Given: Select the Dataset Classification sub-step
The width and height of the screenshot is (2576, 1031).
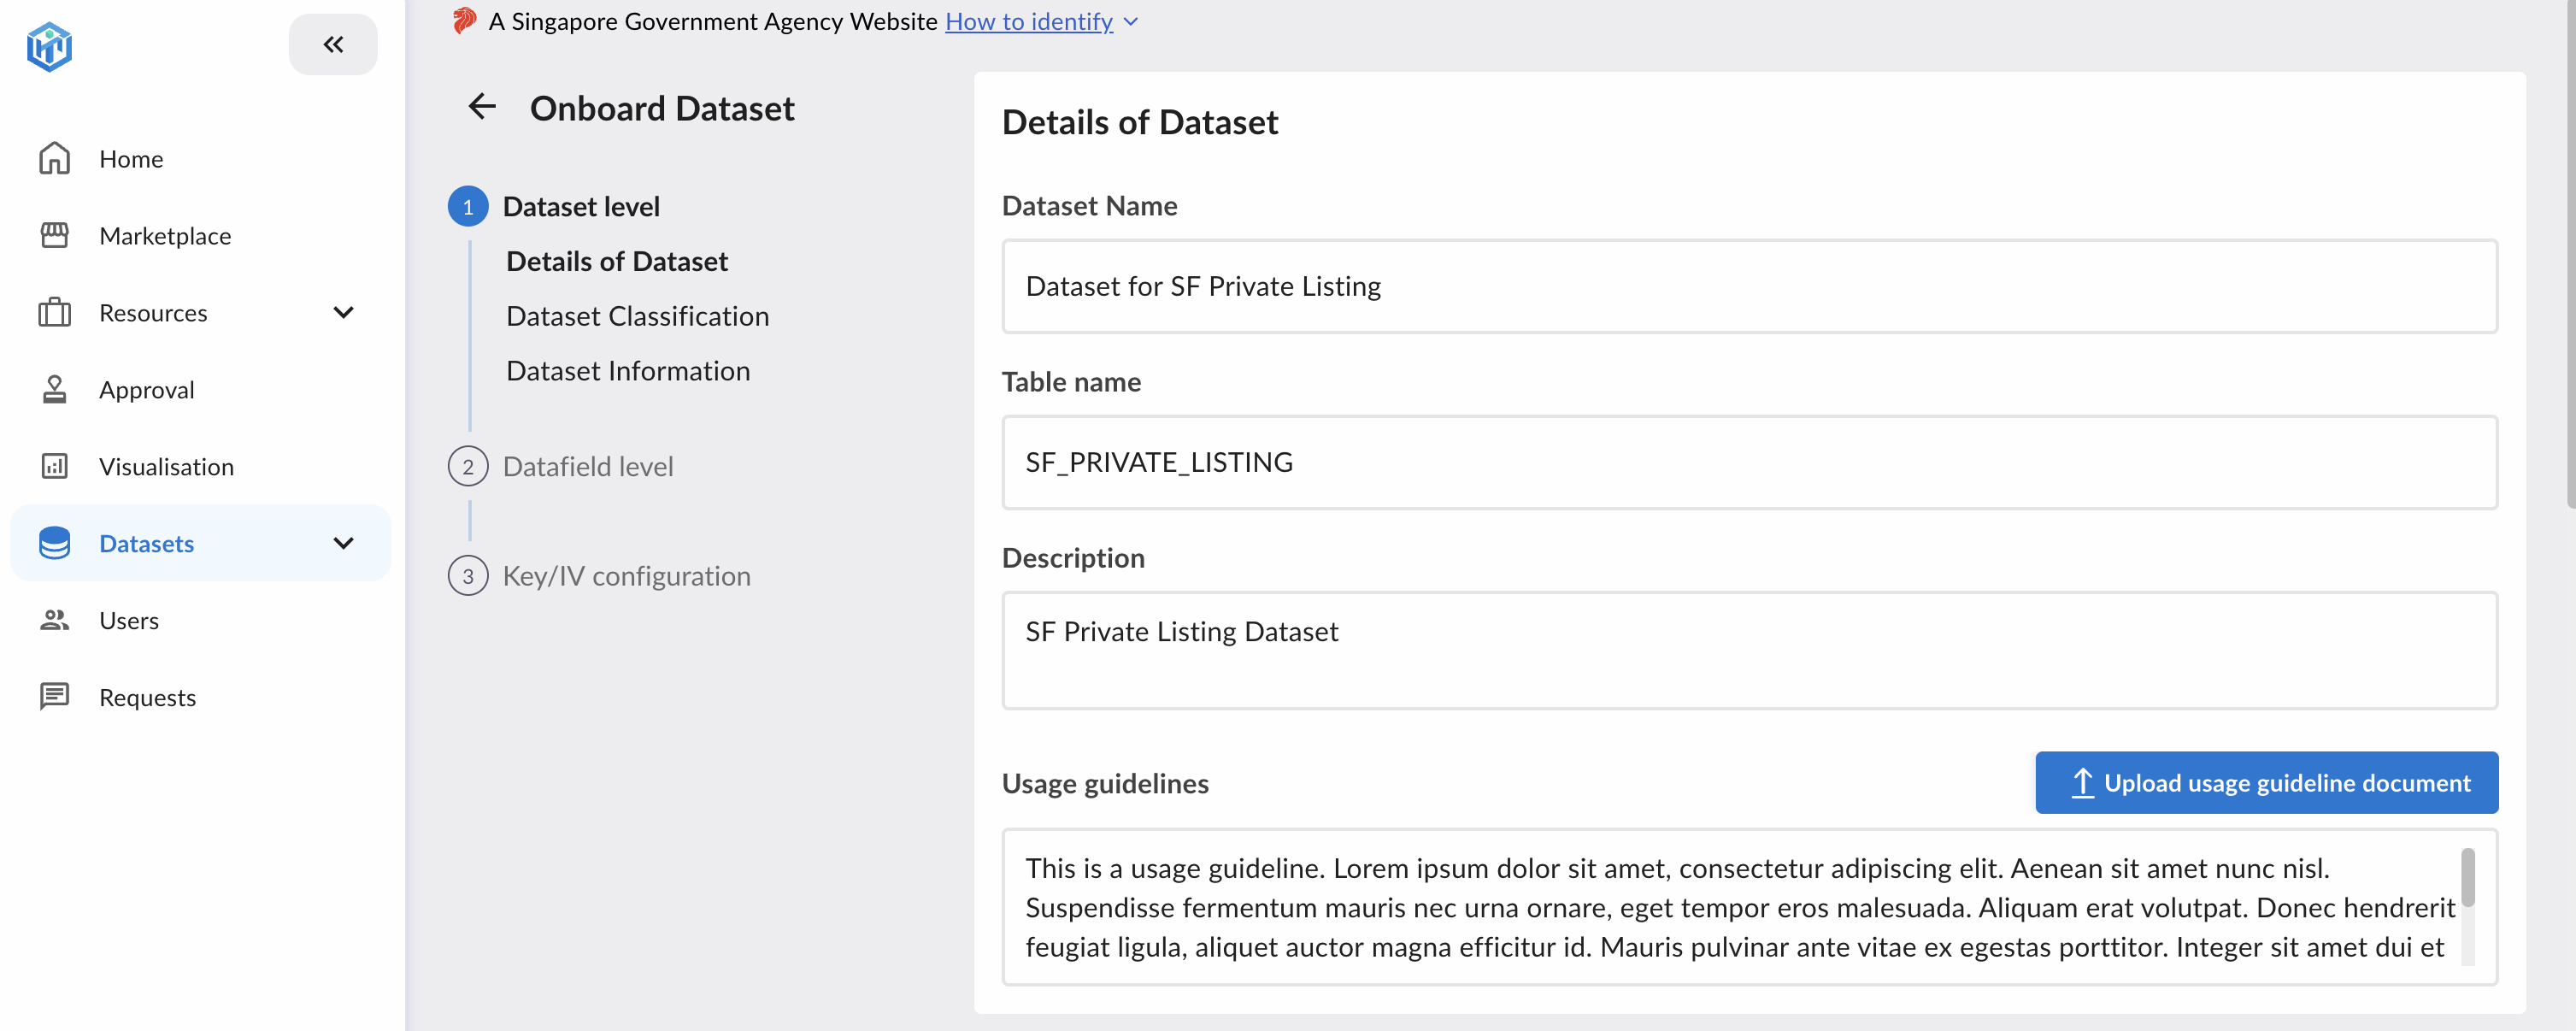Looking at the screenshot, I should click(637, 316).
